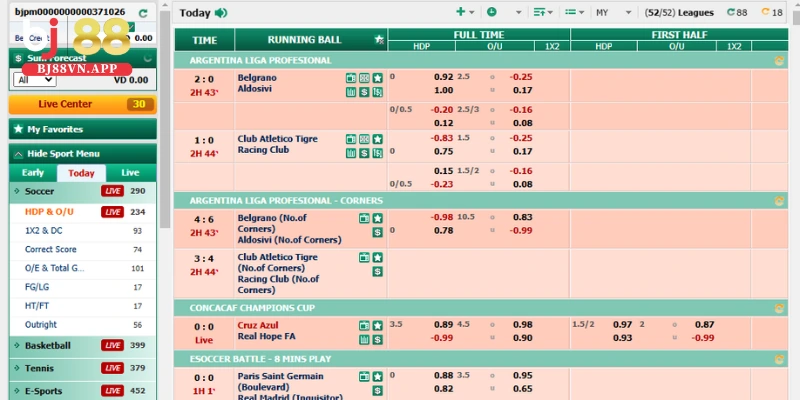Toggle favorite star for Club Atletico Tigre match

[x=378, y=139]
